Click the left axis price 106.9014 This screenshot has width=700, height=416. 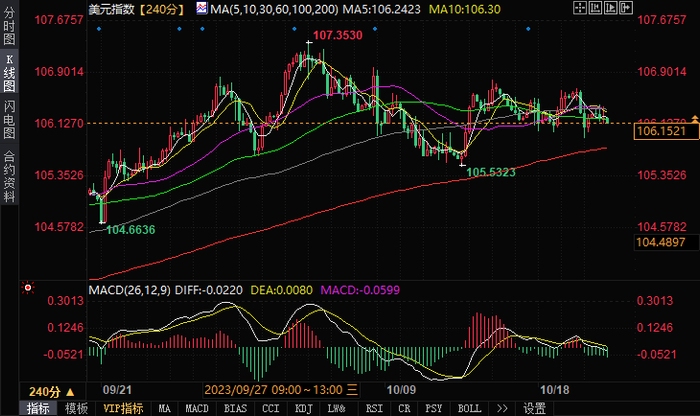point(59,72)
